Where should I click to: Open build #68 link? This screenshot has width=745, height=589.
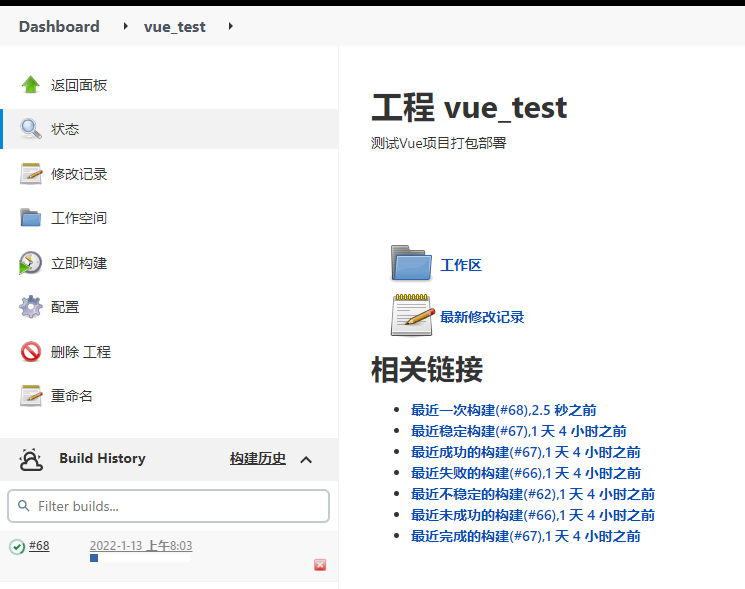tap(39, 546)
